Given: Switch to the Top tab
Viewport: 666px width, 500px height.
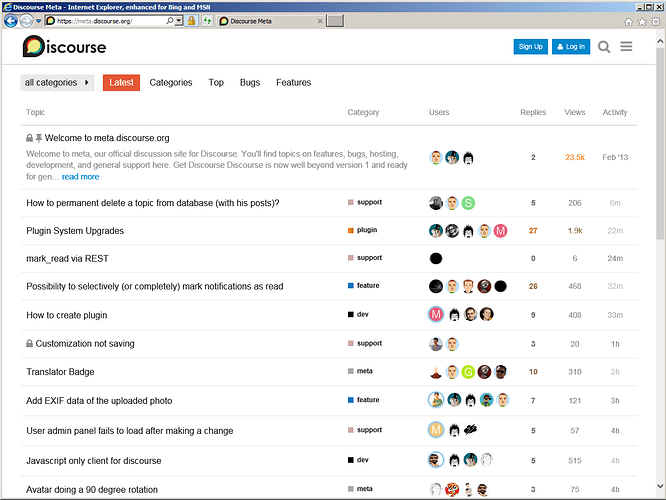Looking at the screenshot, I should coord(216,82).
